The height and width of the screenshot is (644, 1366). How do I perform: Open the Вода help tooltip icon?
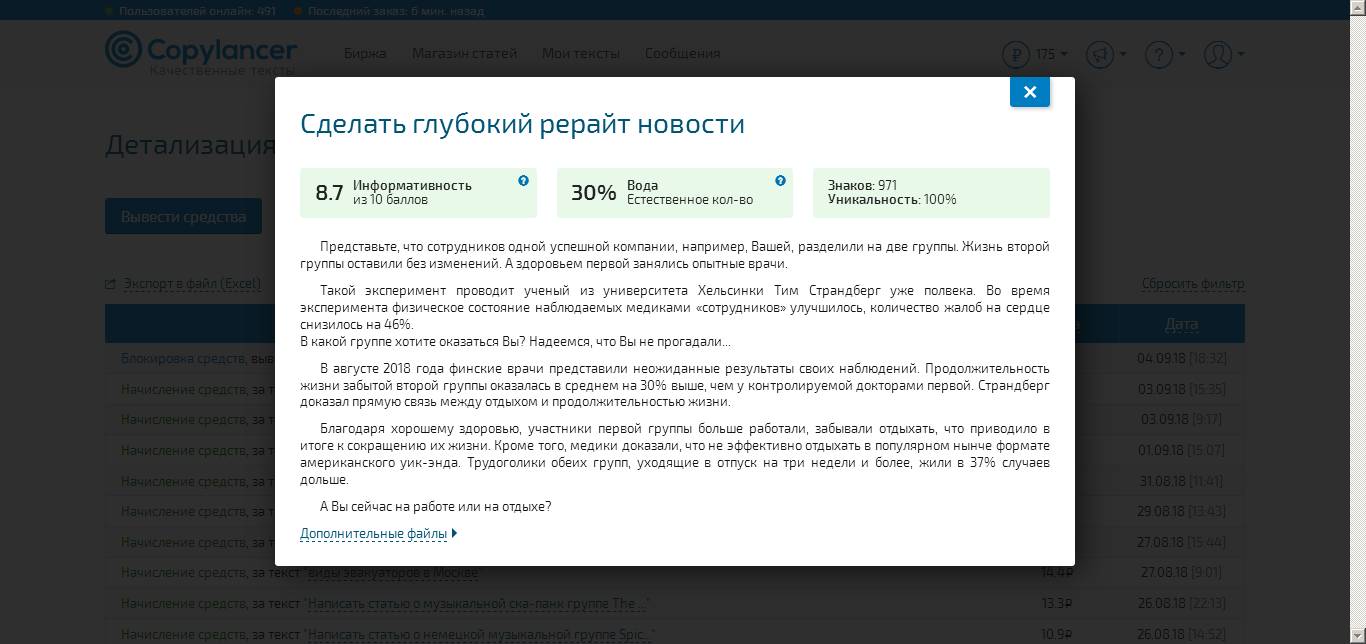point(780,181)
